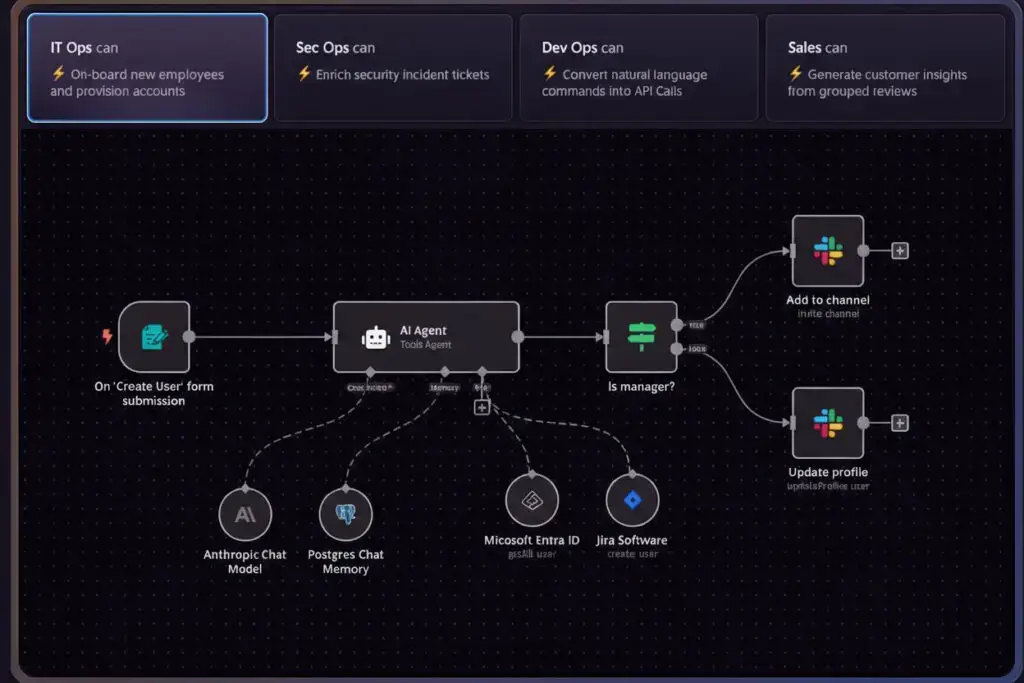Click the plus button after Add to channel

point(898,251)
